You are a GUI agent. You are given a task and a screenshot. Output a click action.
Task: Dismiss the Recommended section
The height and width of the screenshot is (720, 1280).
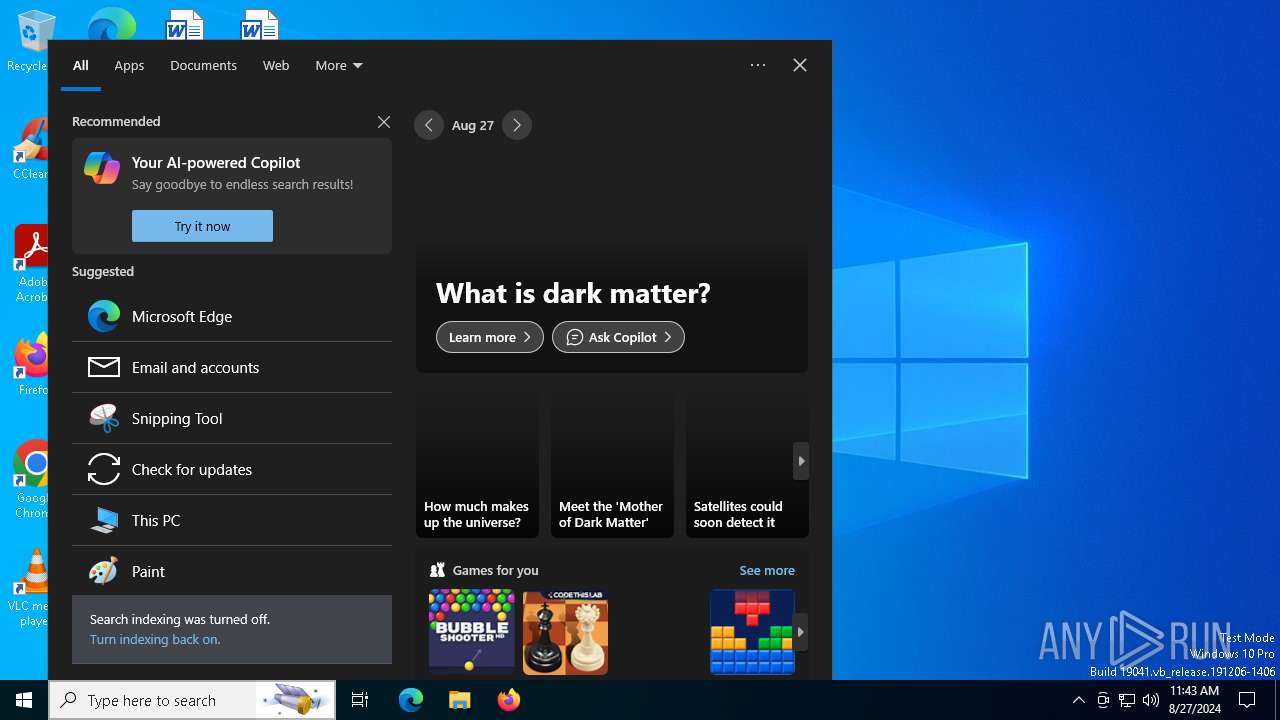(384, 122)
